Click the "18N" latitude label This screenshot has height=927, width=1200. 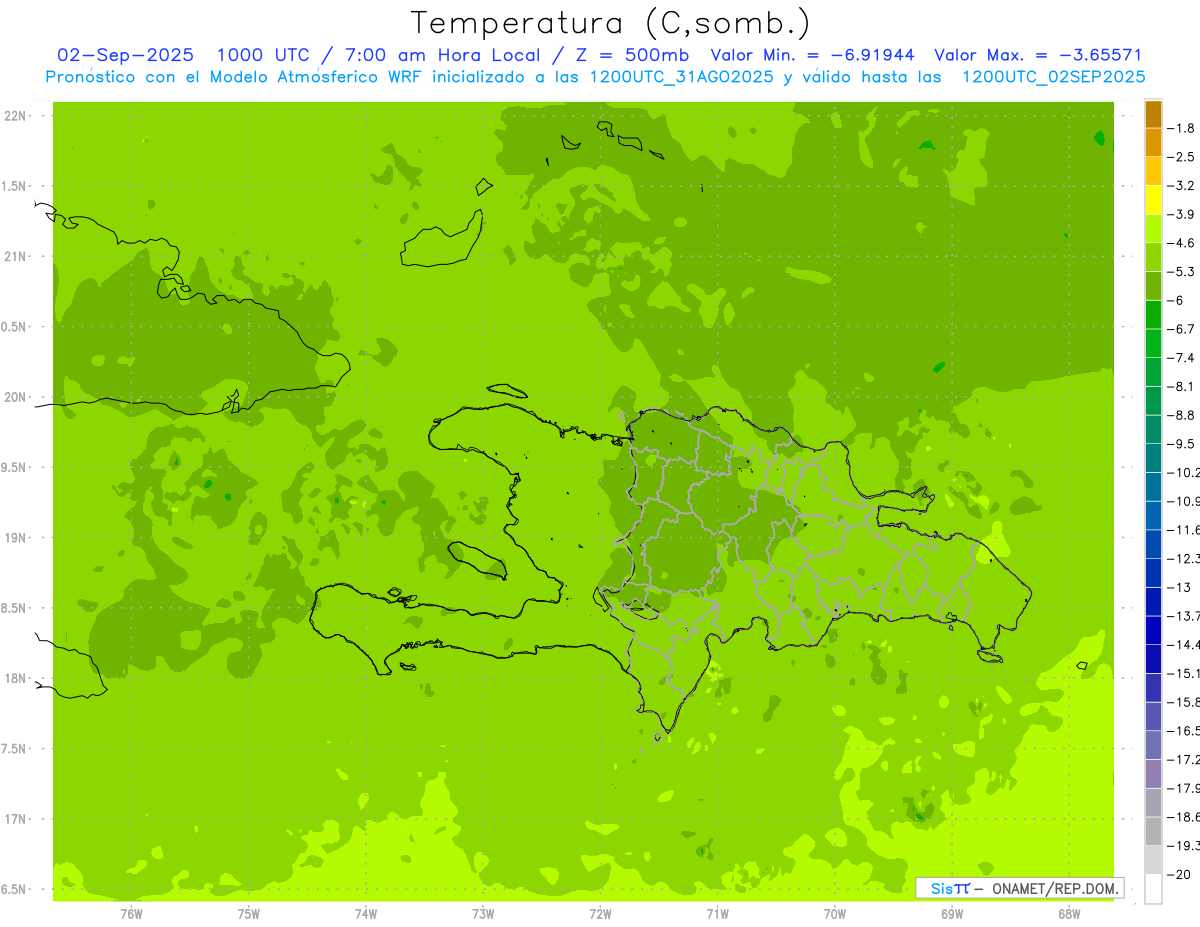(15, 678)
